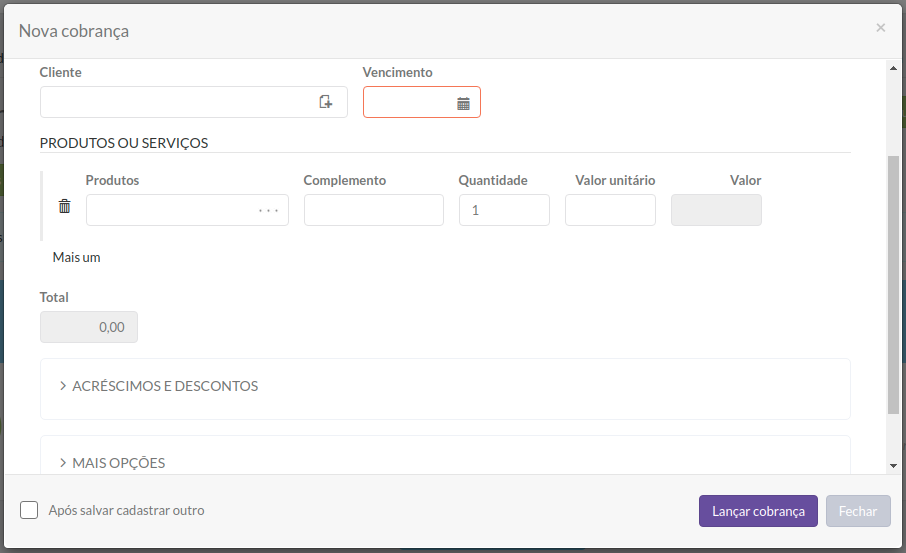Click the 'Total' label

pos(54,297)
